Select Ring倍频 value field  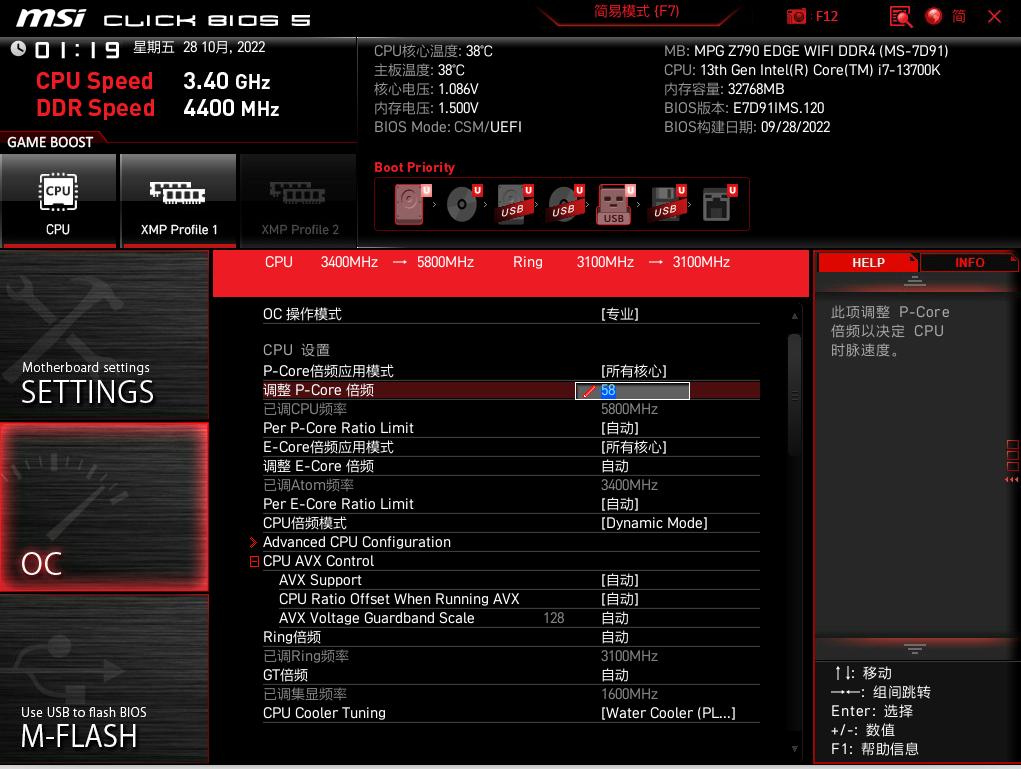[x=615, y=637]
